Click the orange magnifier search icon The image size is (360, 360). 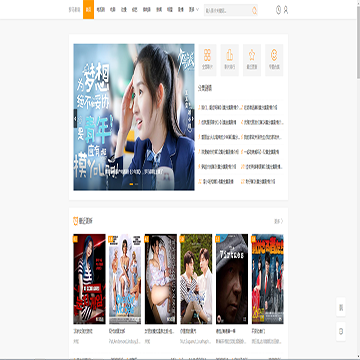point(254,11)
